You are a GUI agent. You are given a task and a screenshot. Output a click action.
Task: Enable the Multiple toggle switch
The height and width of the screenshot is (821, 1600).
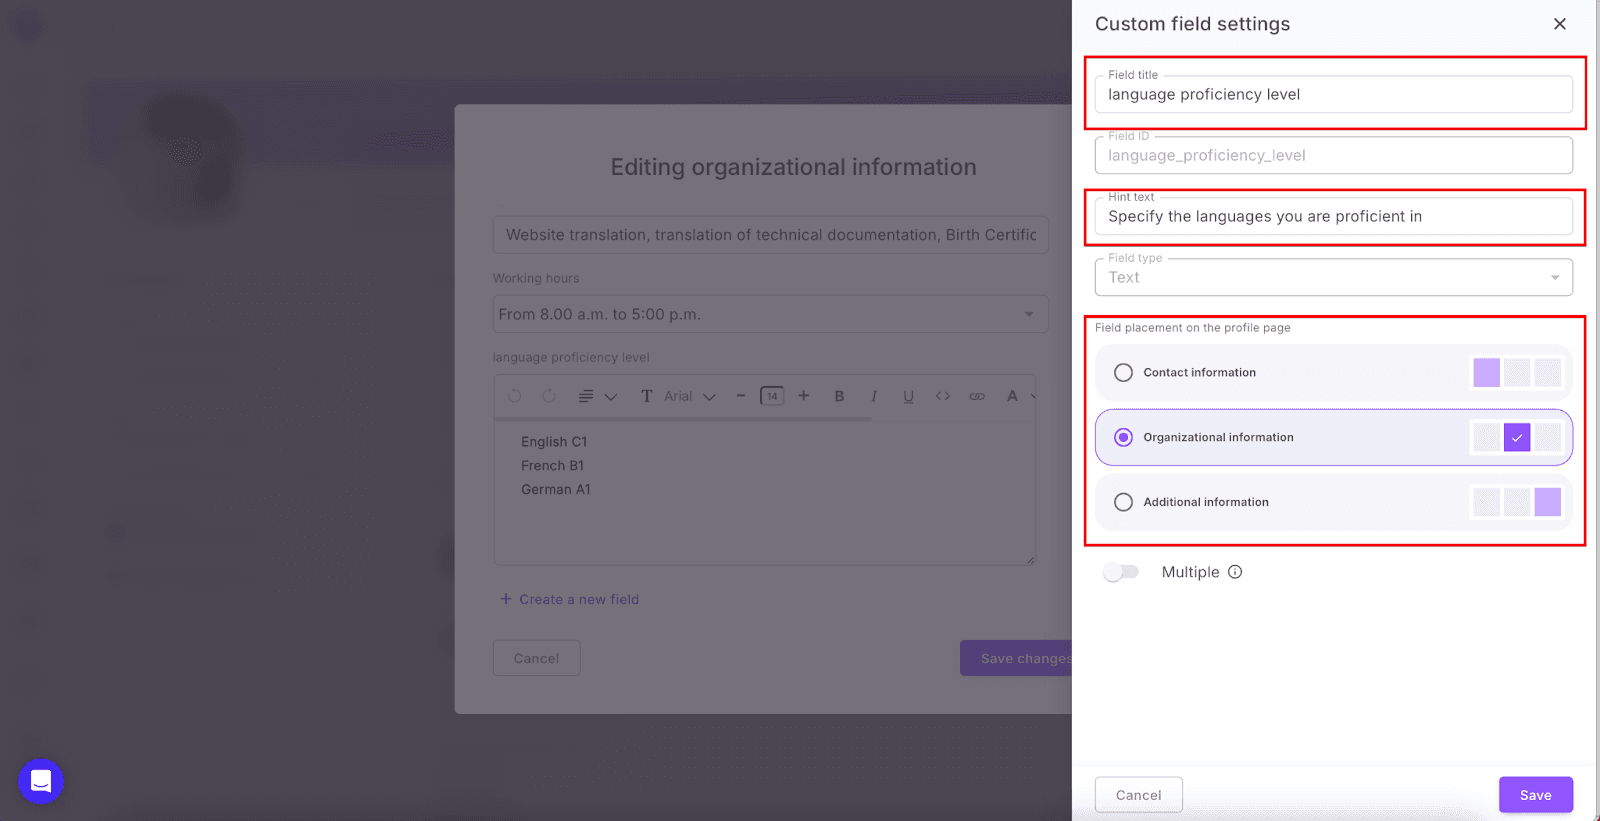[1121, 572]
